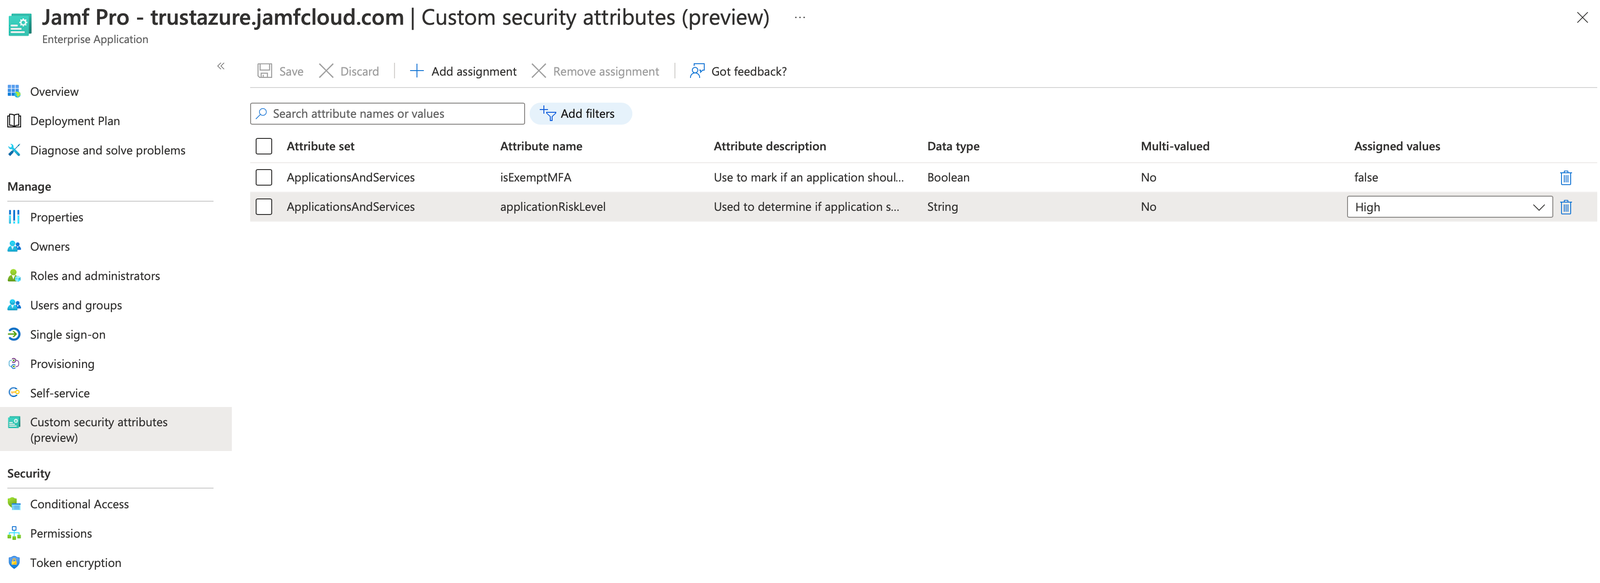Tick the select-all checkbox in table header

(x=264, y=146)
